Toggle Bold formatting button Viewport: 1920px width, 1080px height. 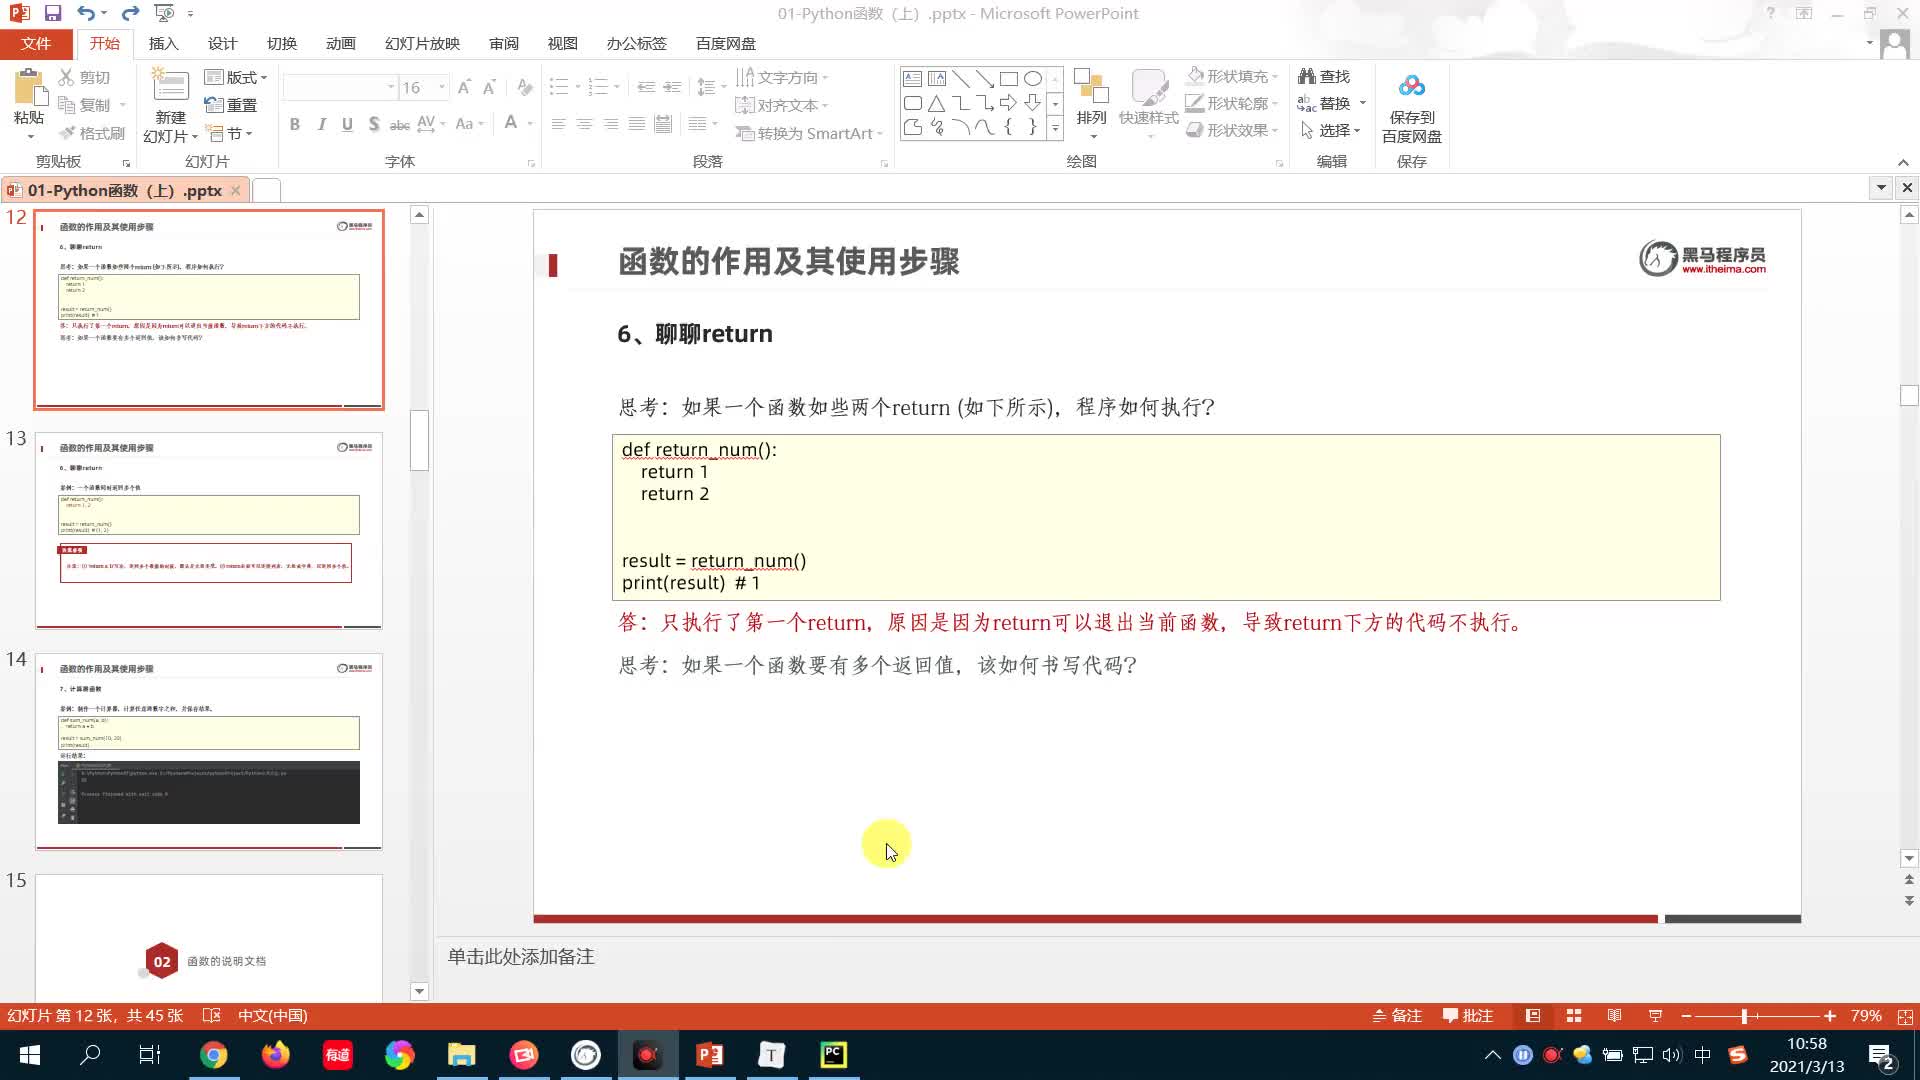pyautogui.click(x=294, y=124)
